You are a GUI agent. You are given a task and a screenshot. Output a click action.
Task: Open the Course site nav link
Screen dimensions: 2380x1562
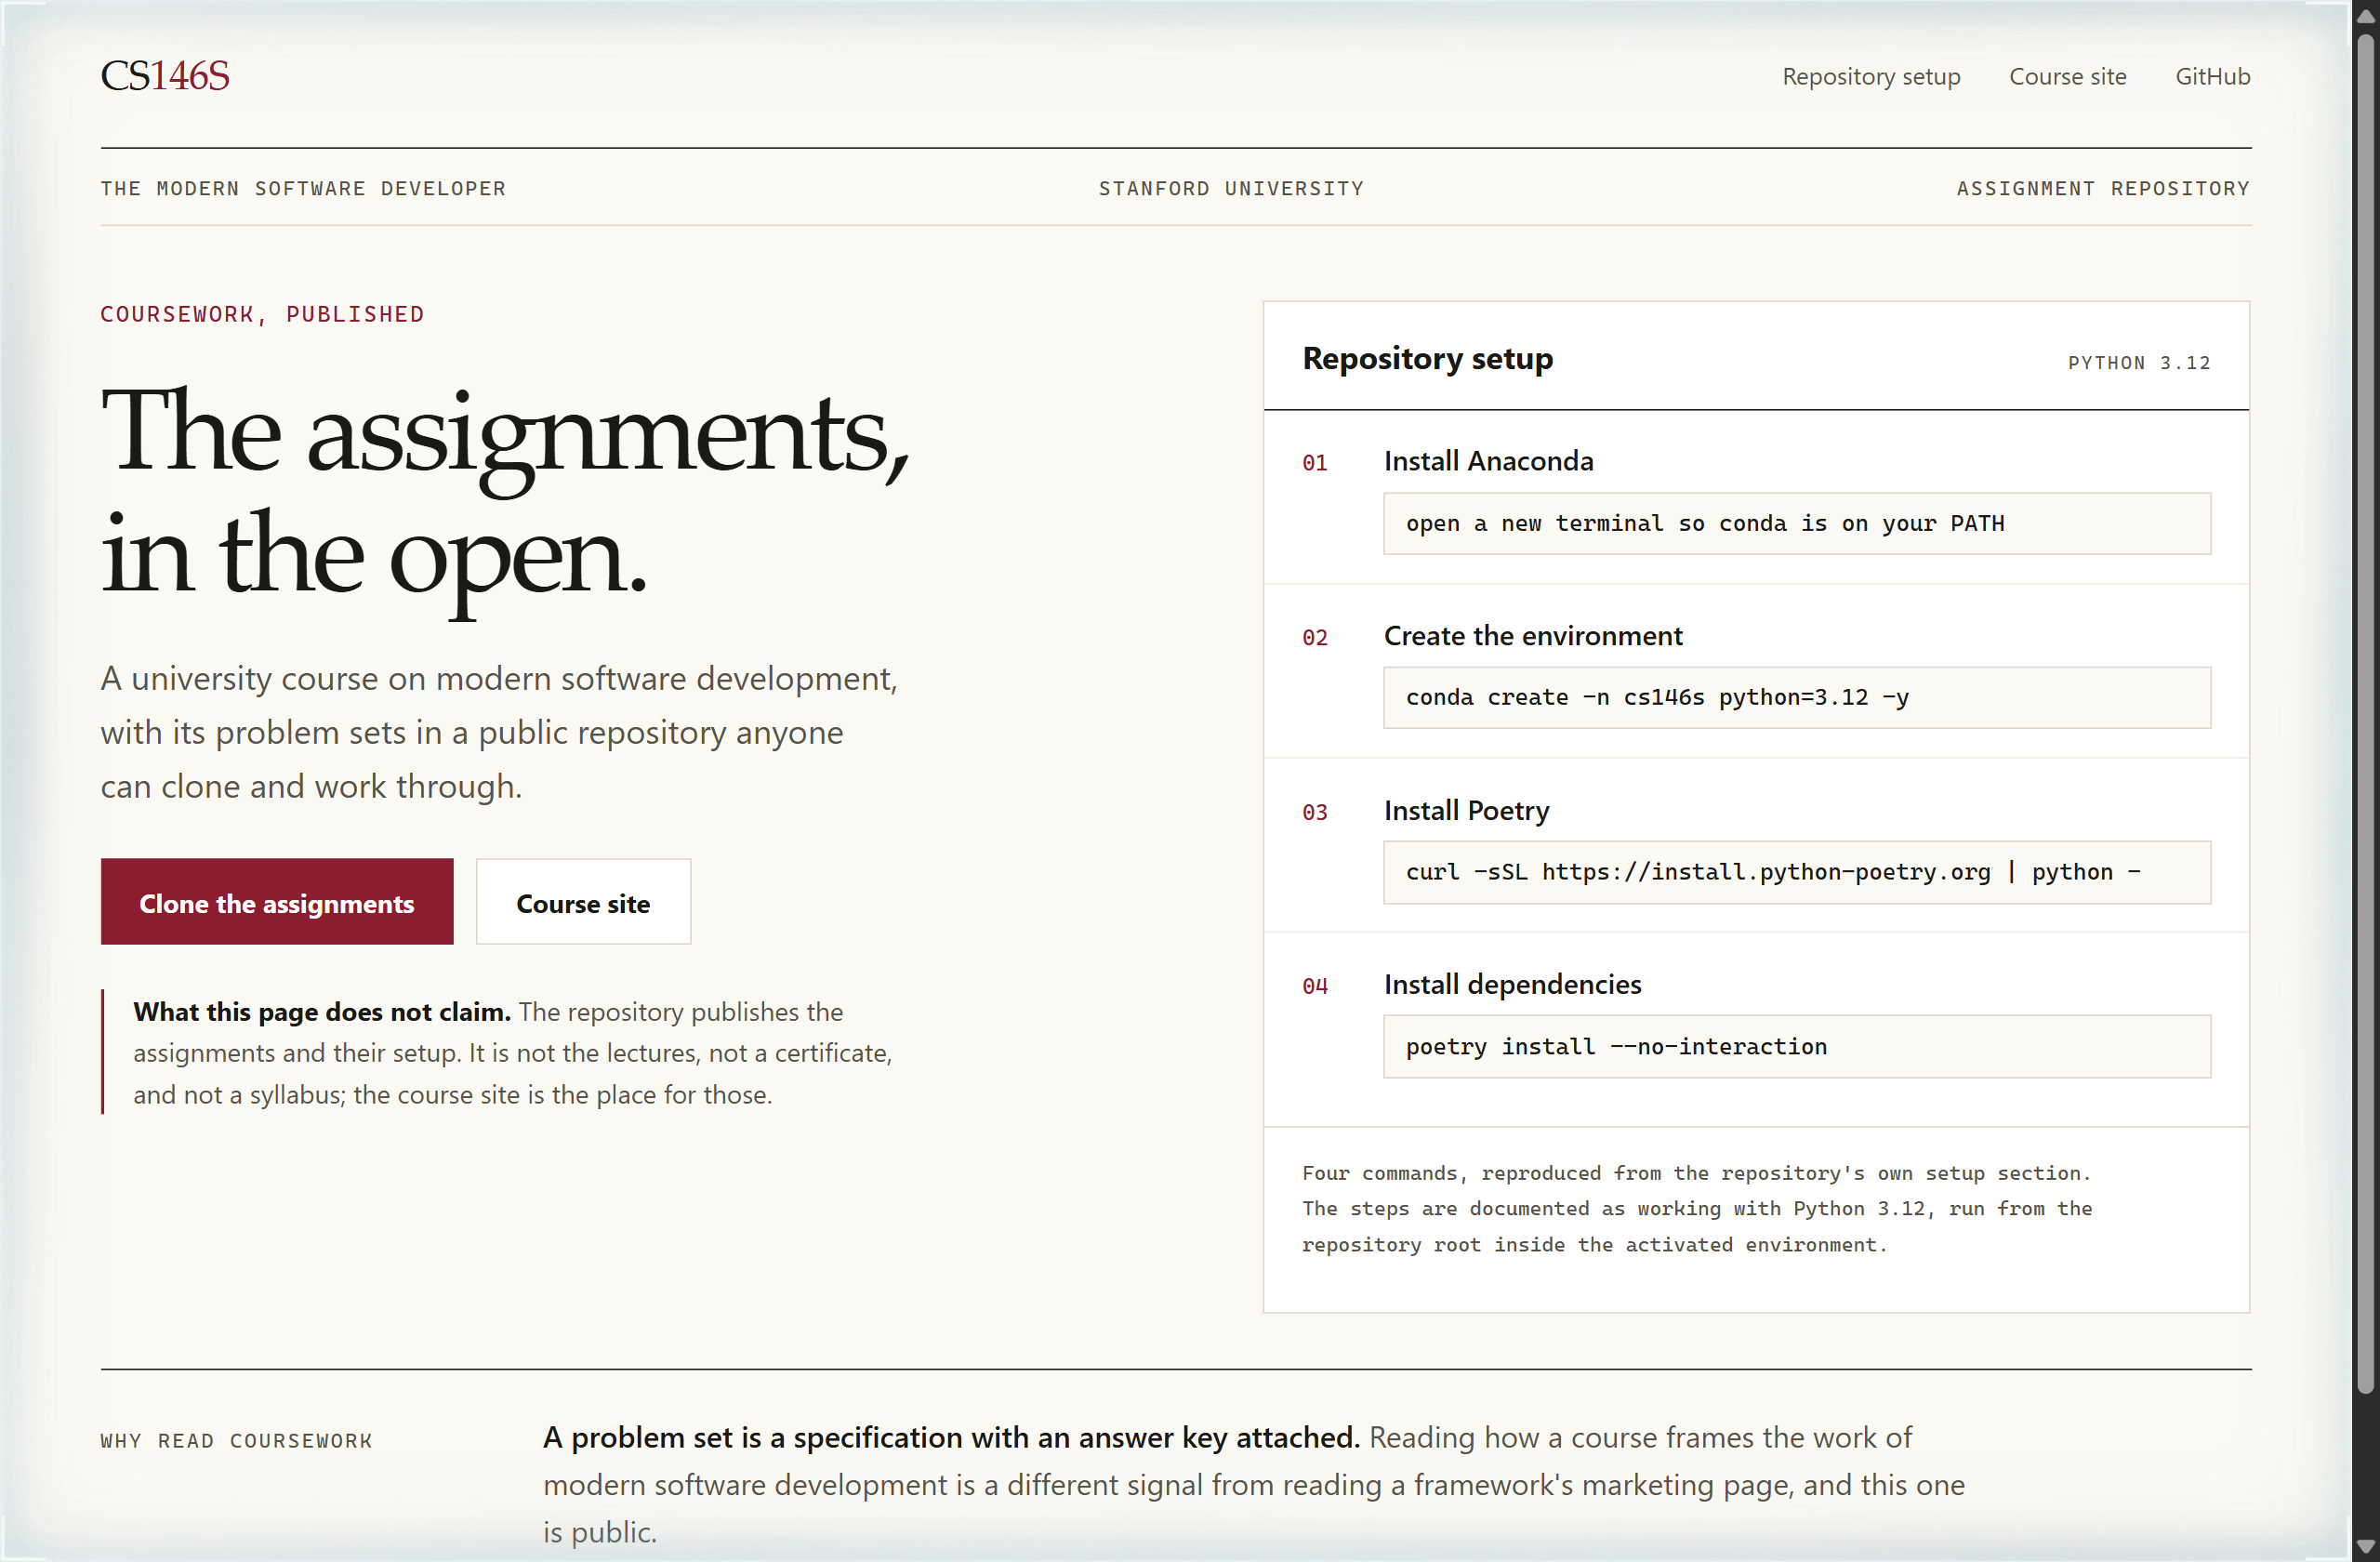pos(2067,77)
